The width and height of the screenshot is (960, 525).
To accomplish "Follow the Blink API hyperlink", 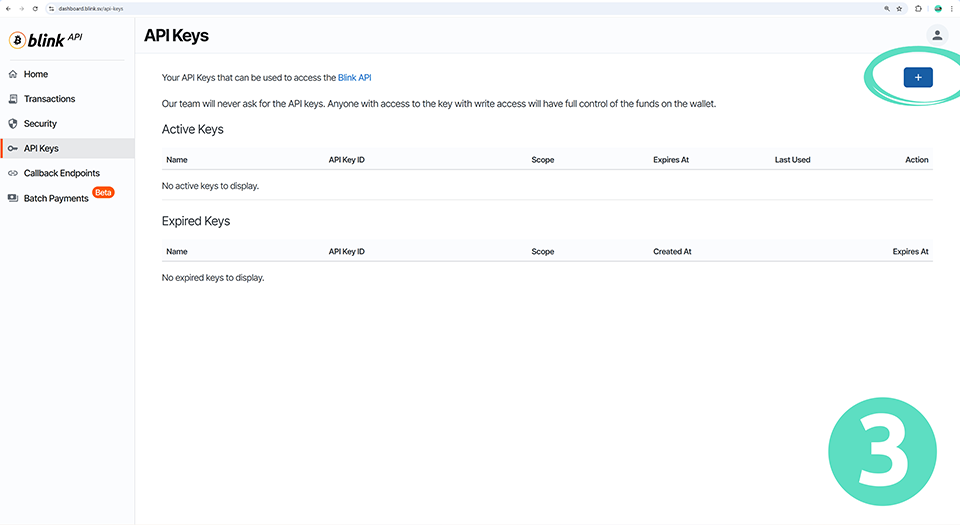I will click(x=354, y=77).
